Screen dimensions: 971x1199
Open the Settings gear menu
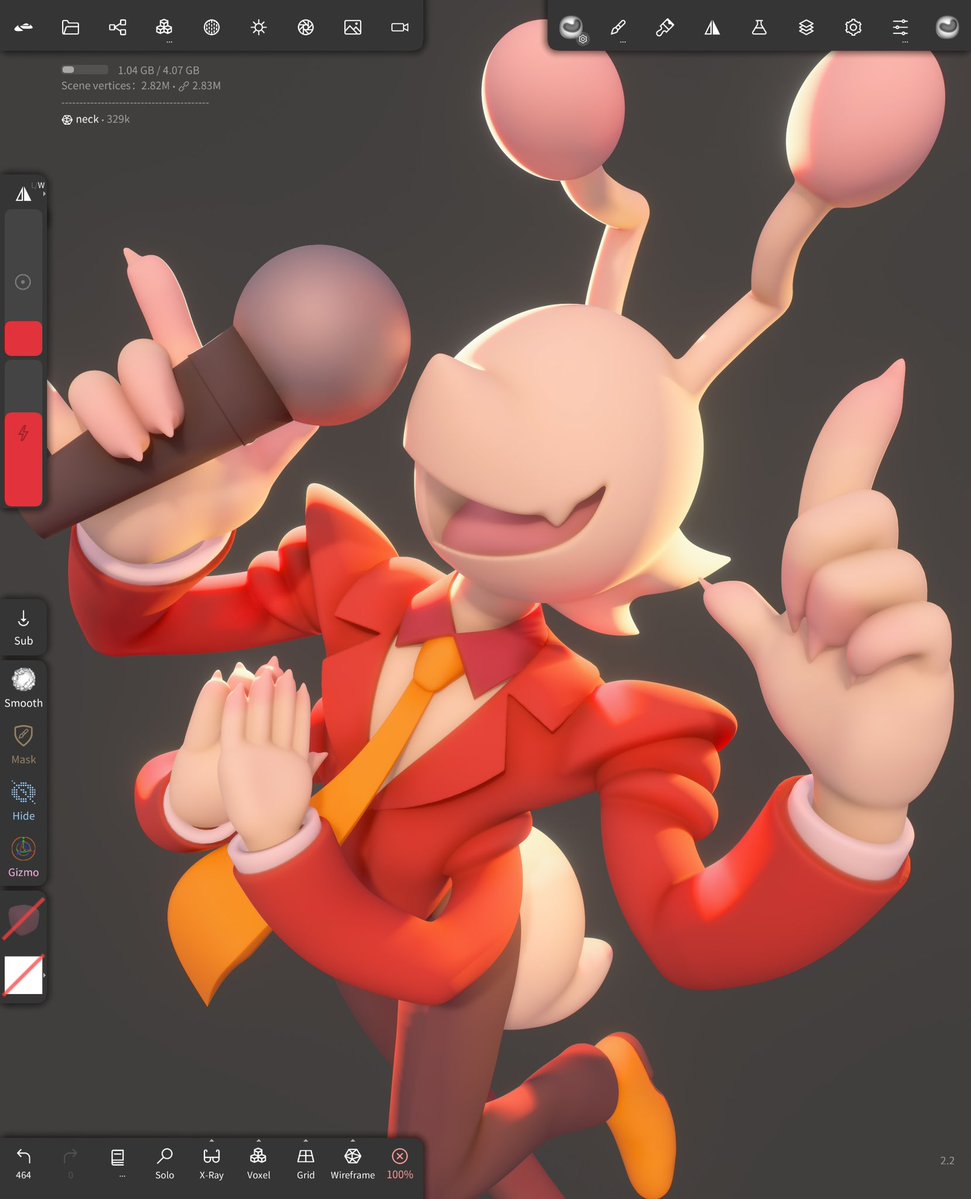pyautogui.click(x=853, y=28)
